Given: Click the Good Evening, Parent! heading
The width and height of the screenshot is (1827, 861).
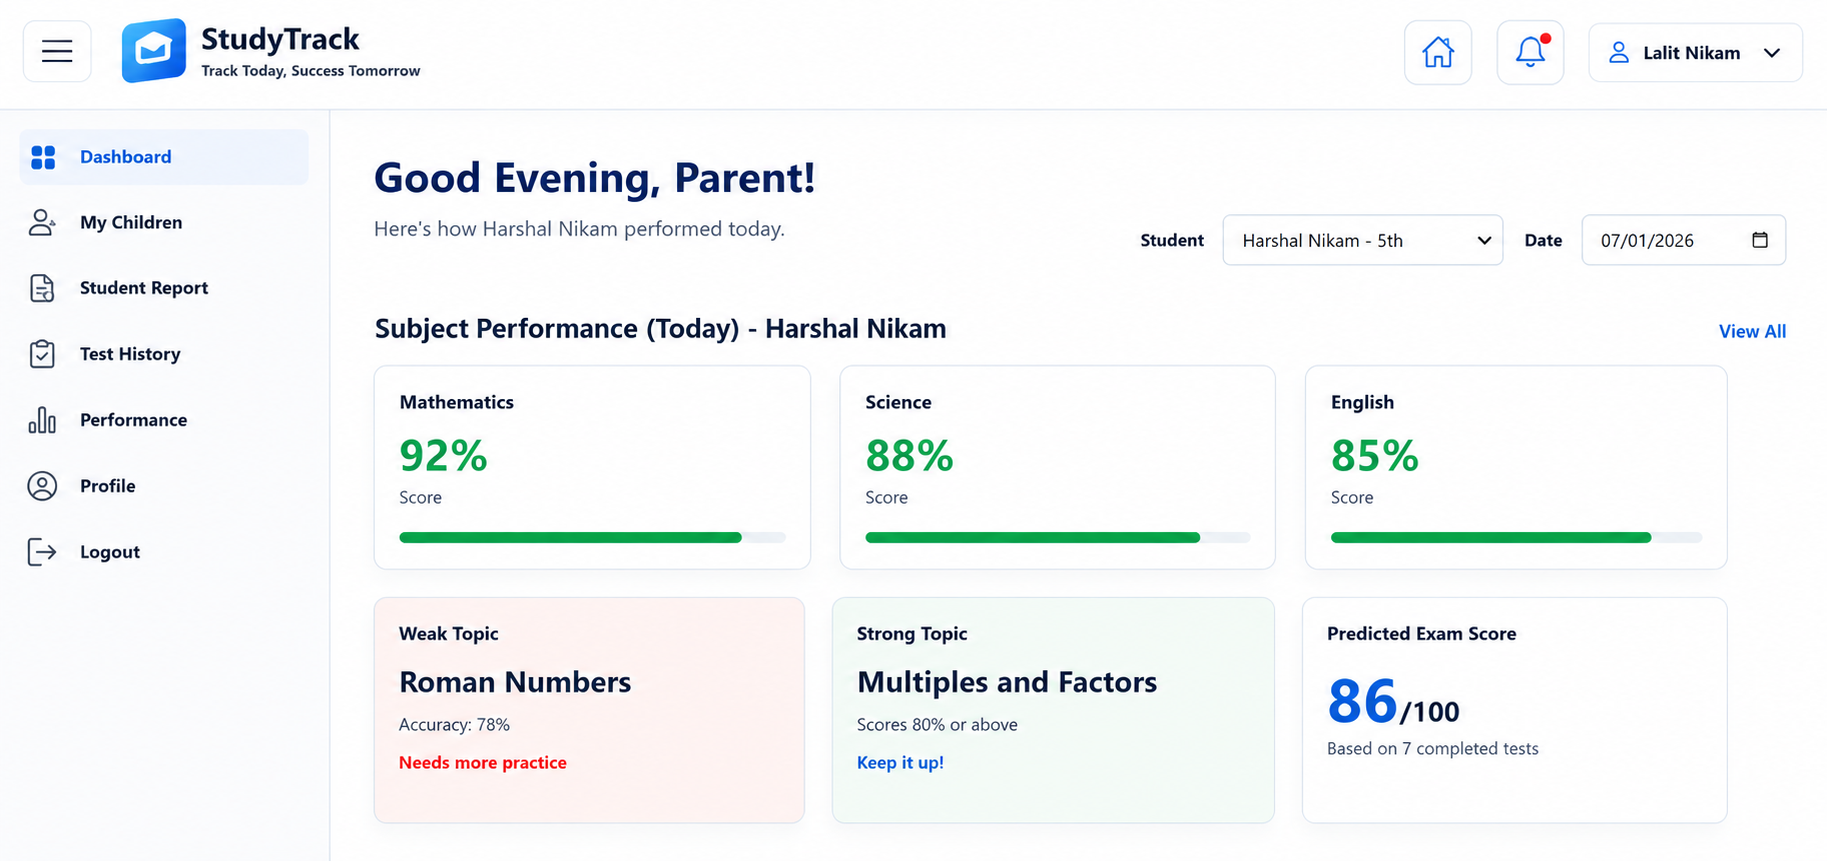Looking at the screenshot, I should coord(594,178).
